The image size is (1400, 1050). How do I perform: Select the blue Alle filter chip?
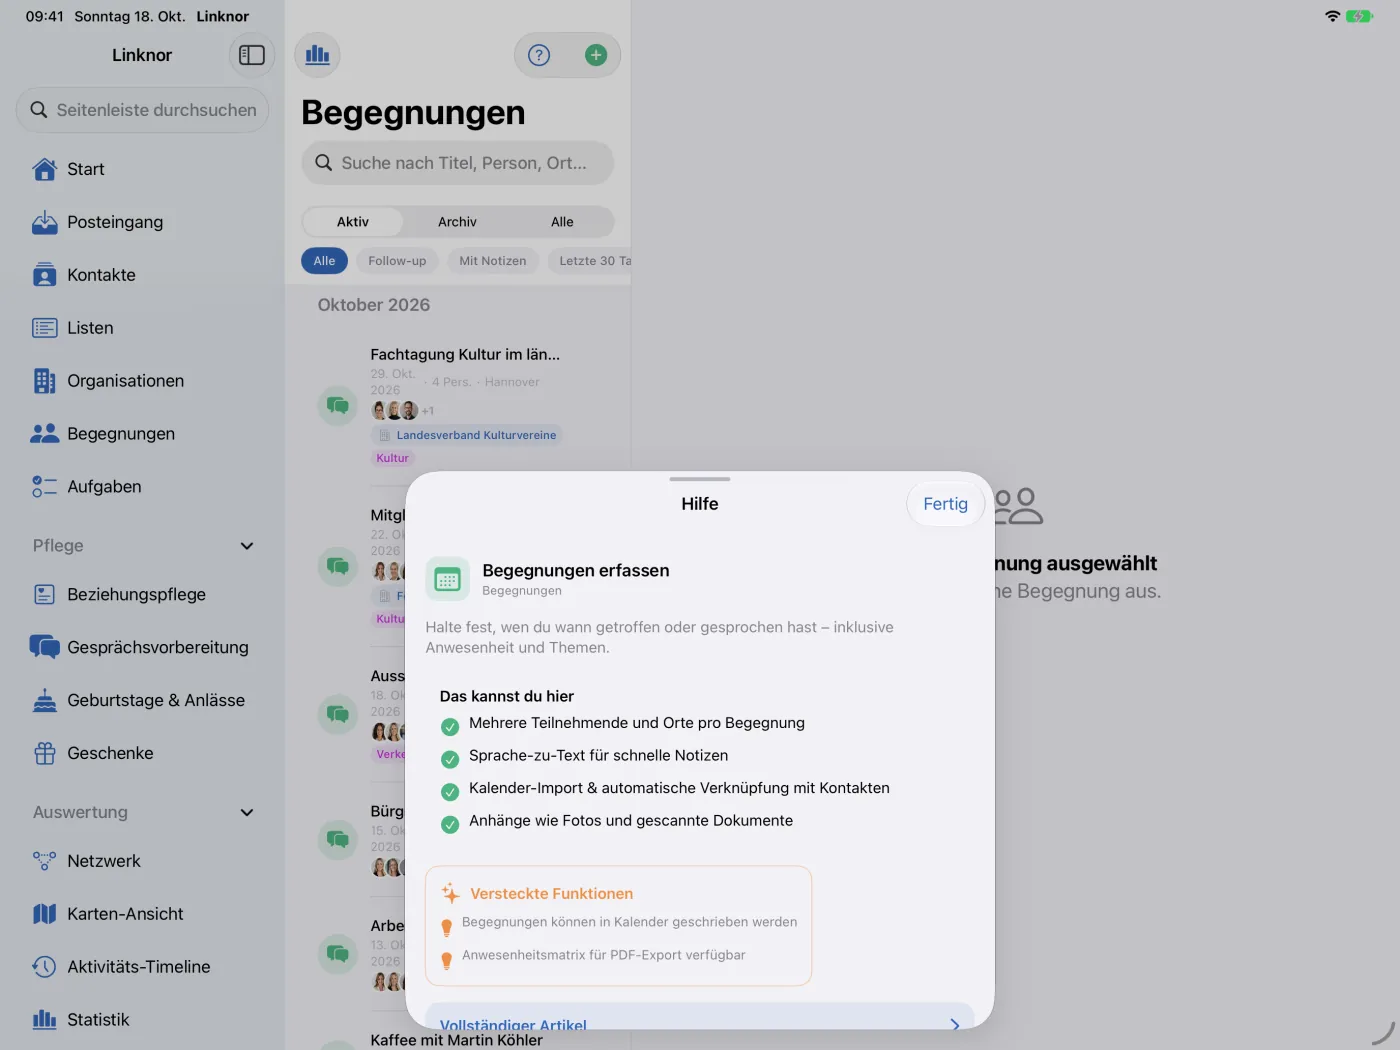point(324,261)
